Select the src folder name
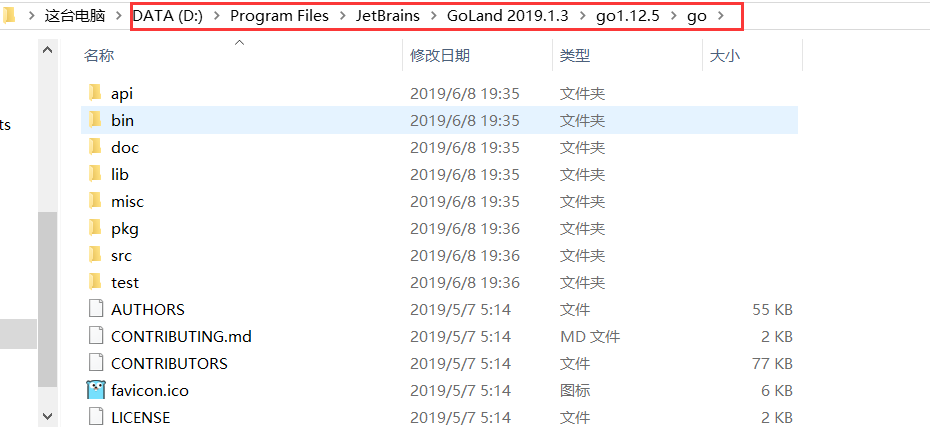This screenshot has width=930, height=436. [121, 255]
